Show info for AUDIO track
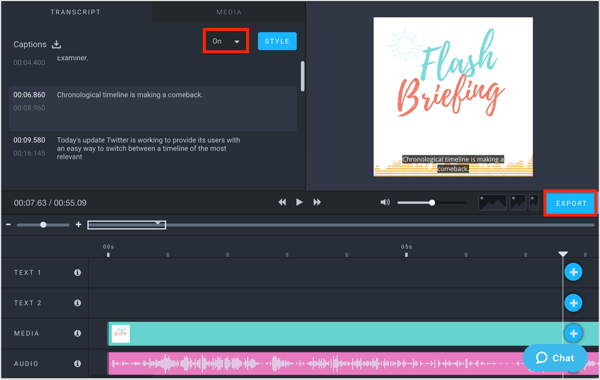This screenshot has height=380, width=600. [x=77, y=364]
